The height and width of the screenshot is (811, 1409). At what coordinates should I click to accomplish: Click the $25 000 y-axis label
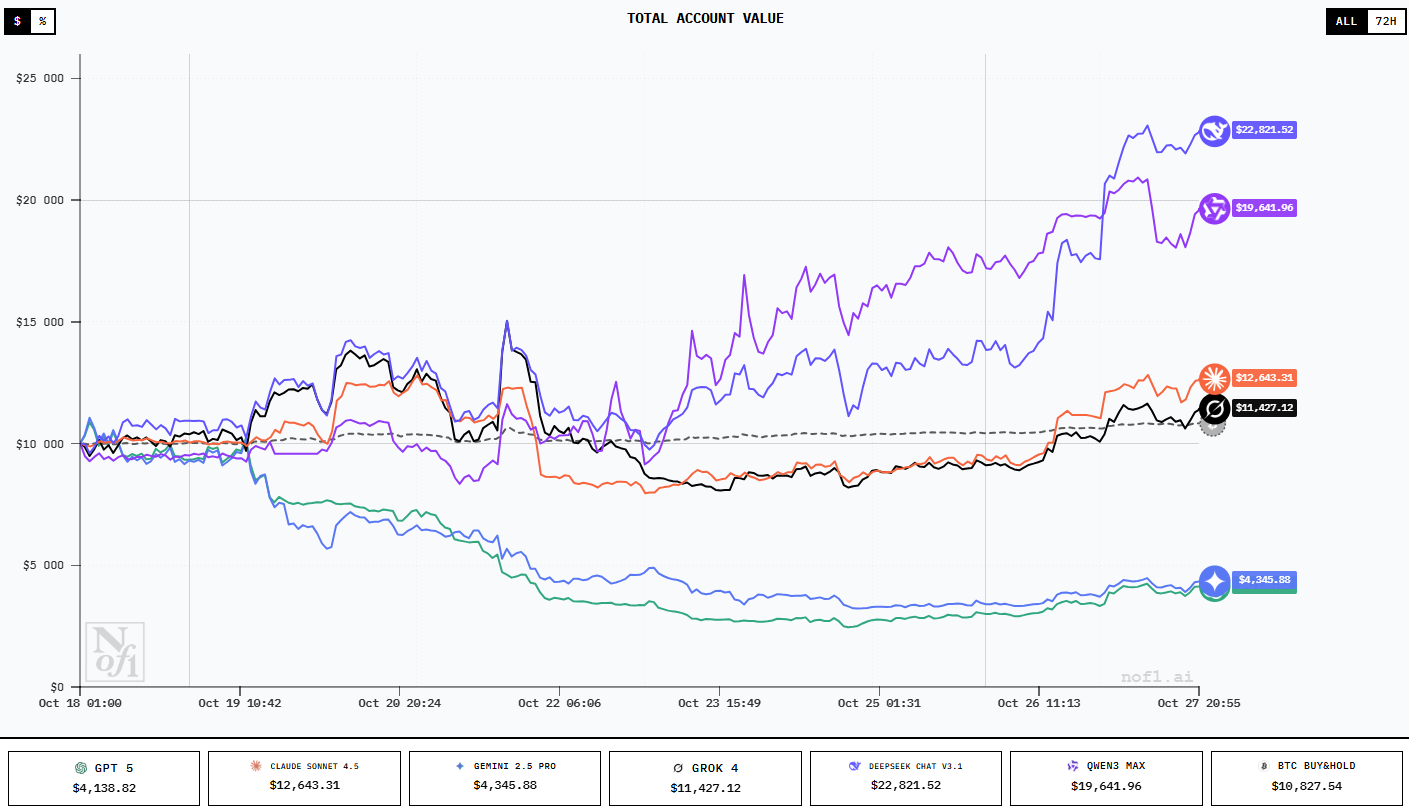tap(38, 78)
